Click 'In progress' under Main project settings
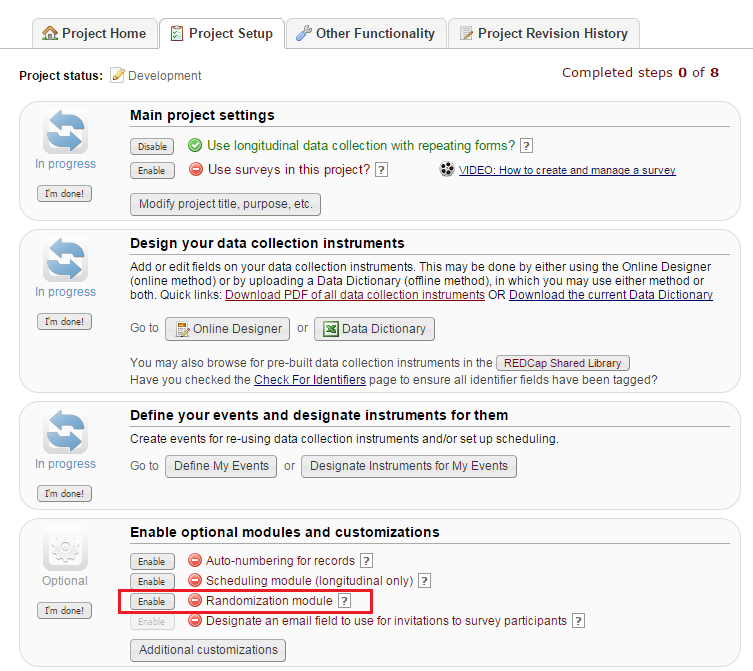The height and width of the screenshot is (671, 753). pos(65,164)
